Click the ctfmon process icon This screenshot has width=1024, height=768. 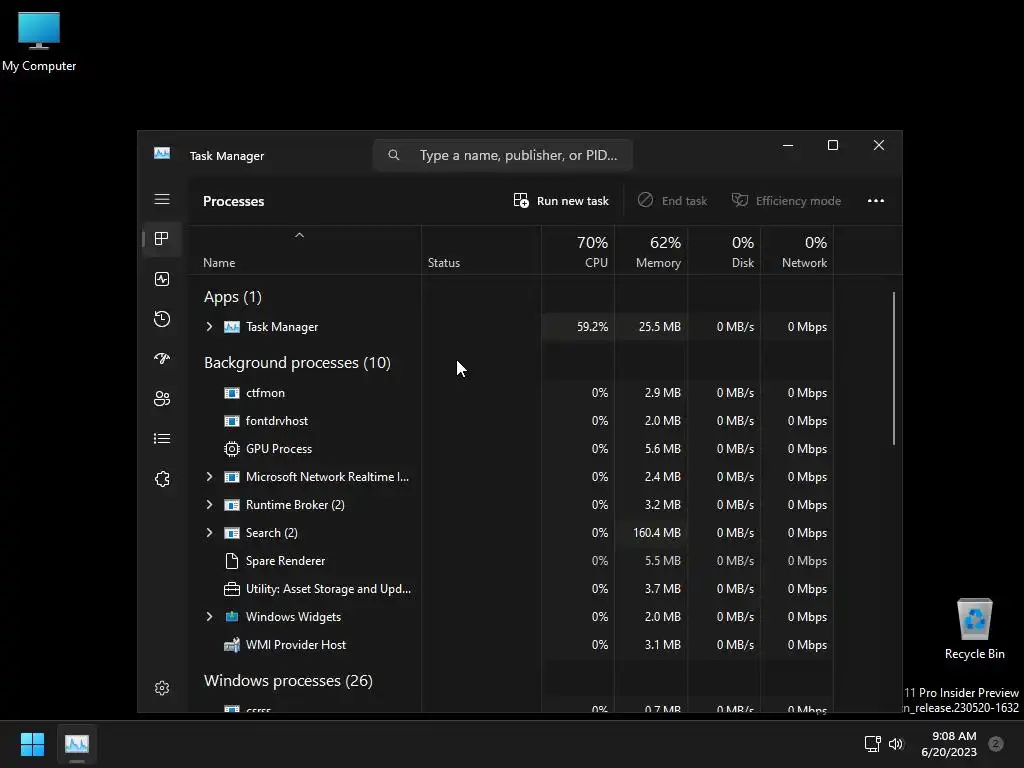click(x=232, y=393)
